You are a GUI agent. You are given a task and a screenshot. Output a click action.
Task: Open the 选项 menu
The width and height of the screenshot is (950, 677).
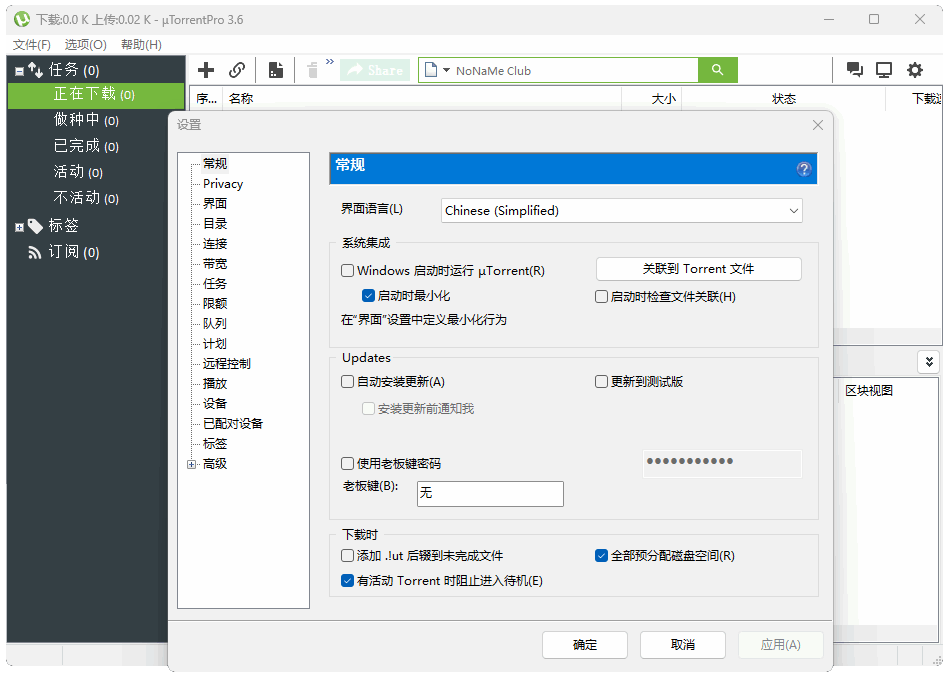point(84,44)
